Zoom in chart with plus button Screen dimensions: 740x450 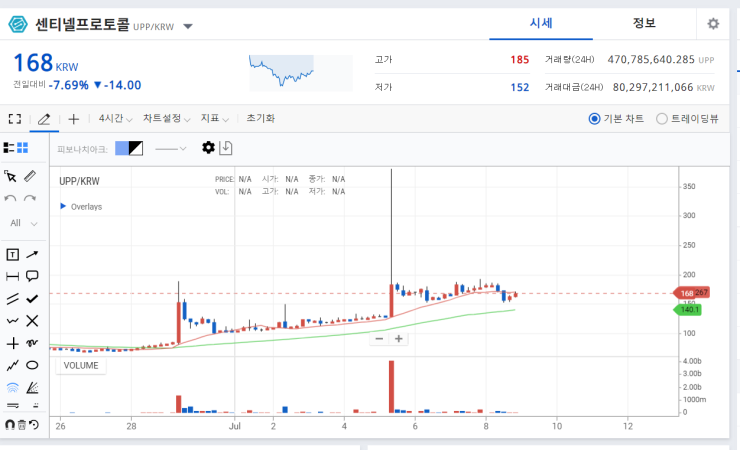tap(399, 339)
